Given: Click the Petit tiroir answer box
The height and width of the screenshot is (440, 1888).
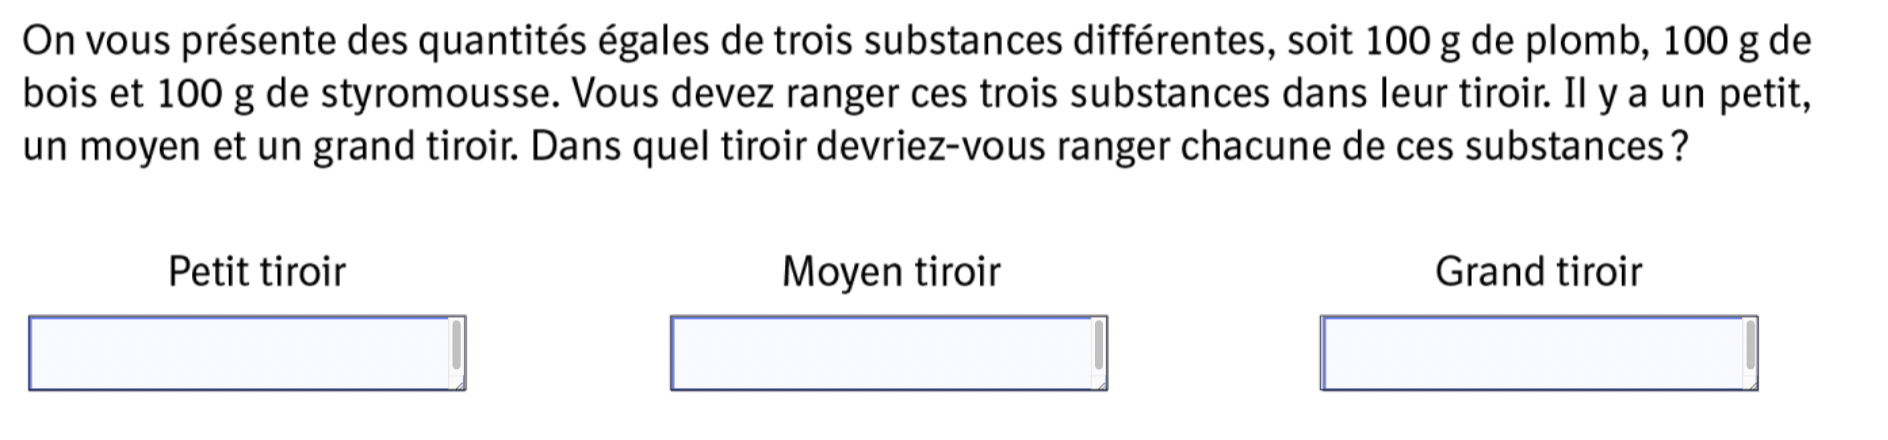Looking at the screenshot, I should 240,353.
